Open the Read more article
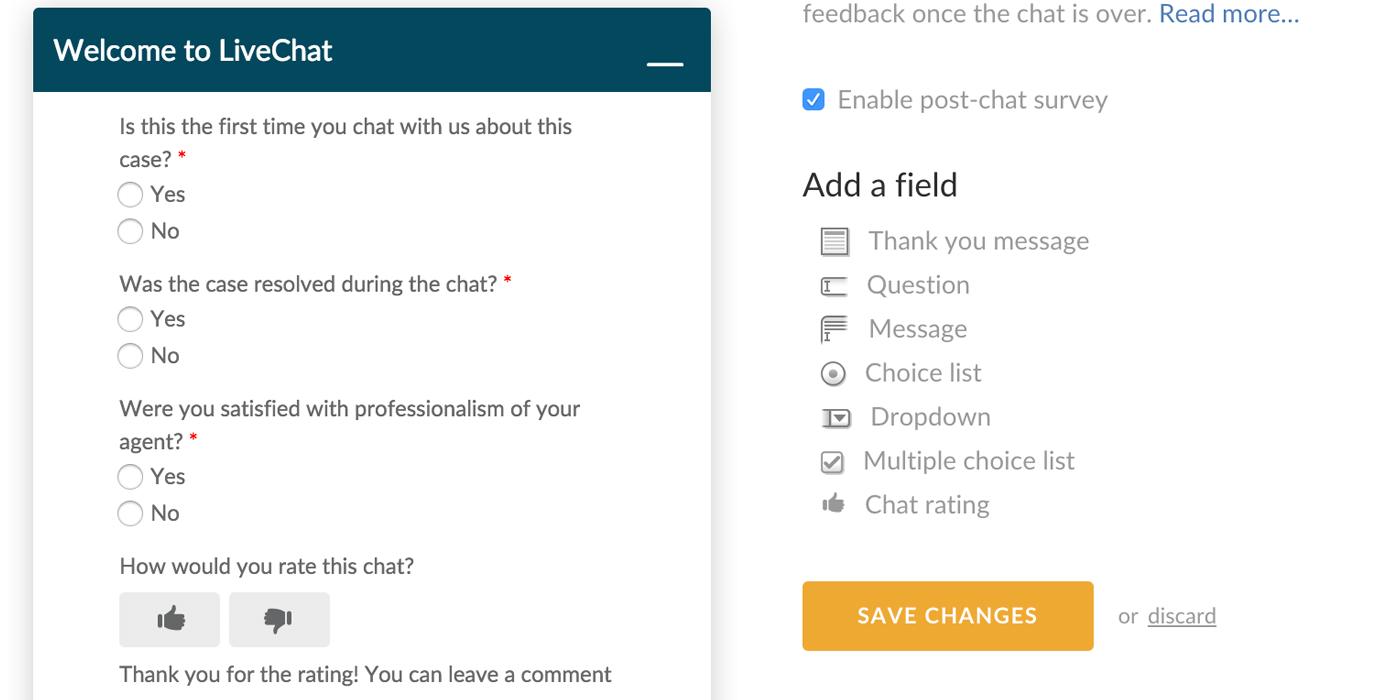Viewport: 1400px width, 700px height. (x=1228, y=14)
